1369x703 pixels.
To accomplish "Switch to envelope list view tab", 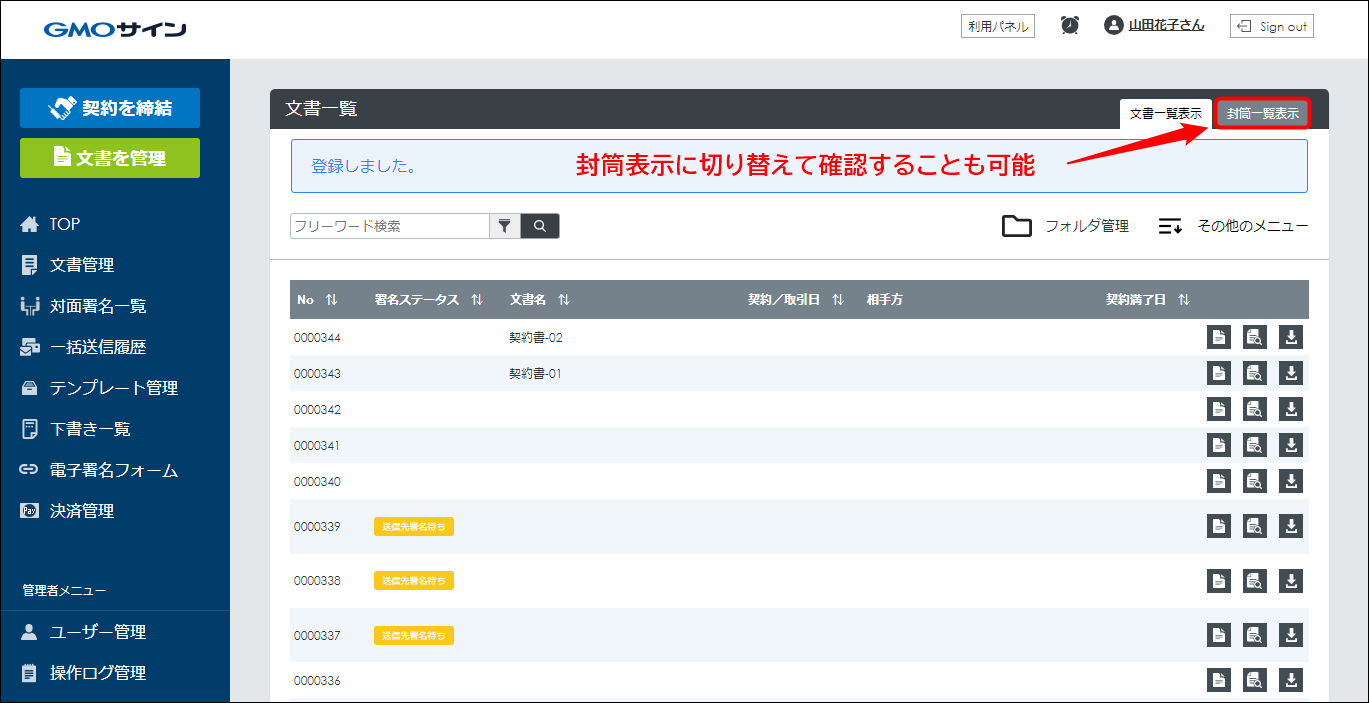I will coord(1263,114).
